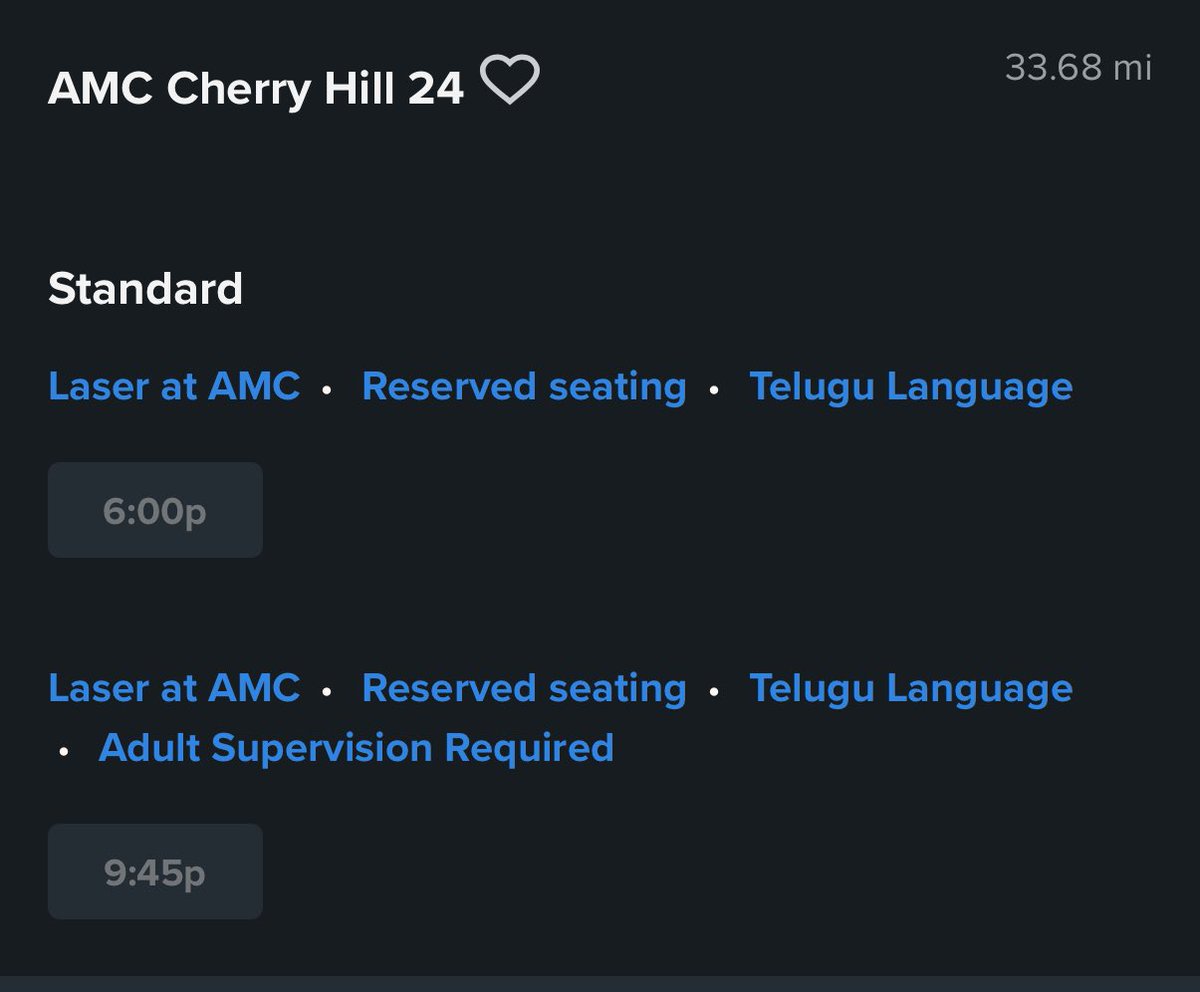The height and width of the screenshot is (992, 1200).
Task: Favorite AMC Cherry Hill 24 with heart icon
Action: pyautogui.click(x=510, y=80)
